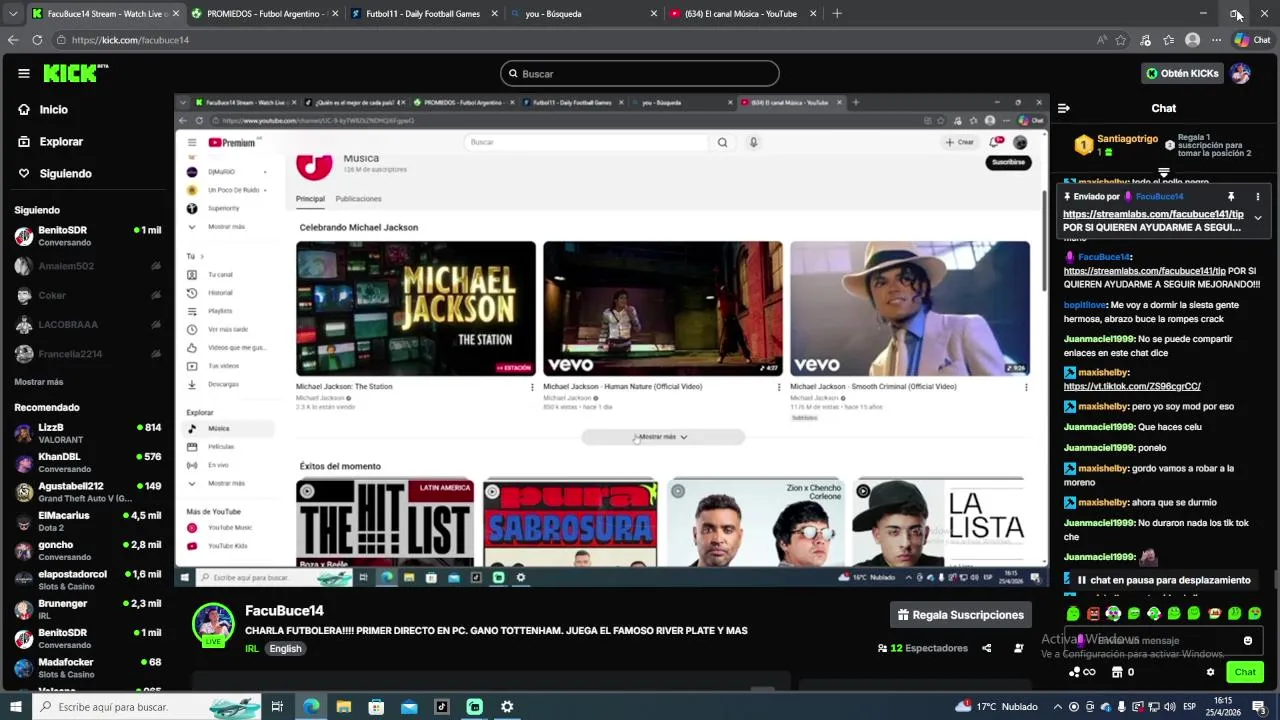Open pinned message three-dot options
This screenshot has height=720, width=1280.
point(1257,197)
